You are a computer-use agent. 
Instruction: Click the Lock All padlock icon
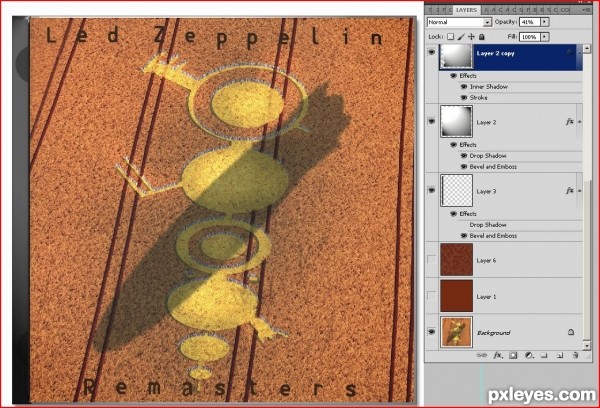pyautogui.click(x=482, y=37)
